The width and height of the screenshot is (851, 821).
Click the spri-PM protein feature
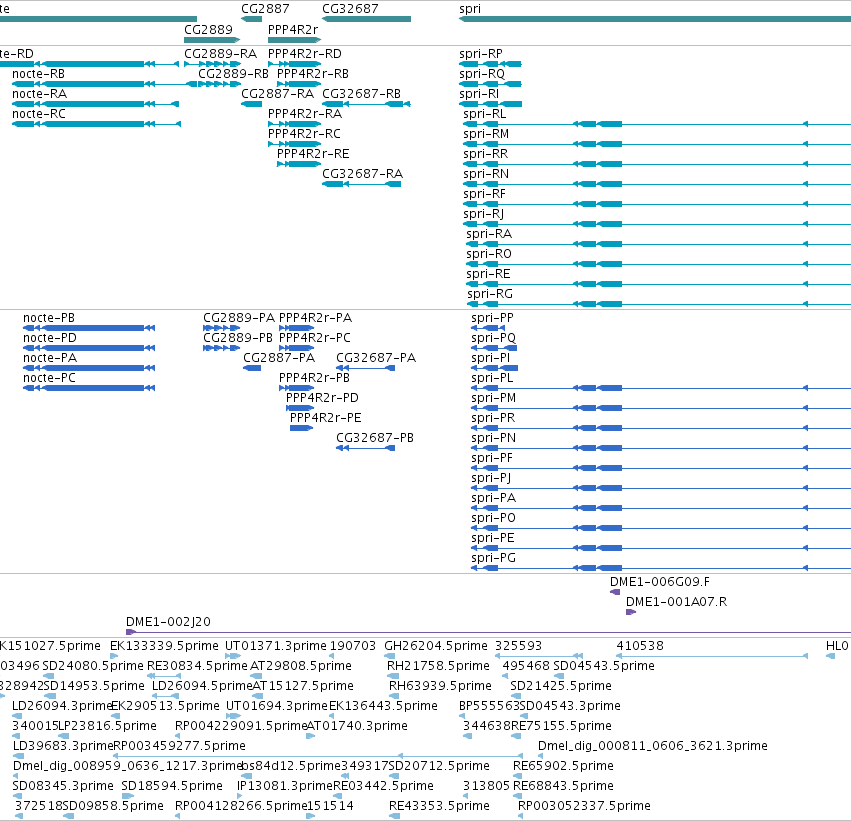coord(661,409)
